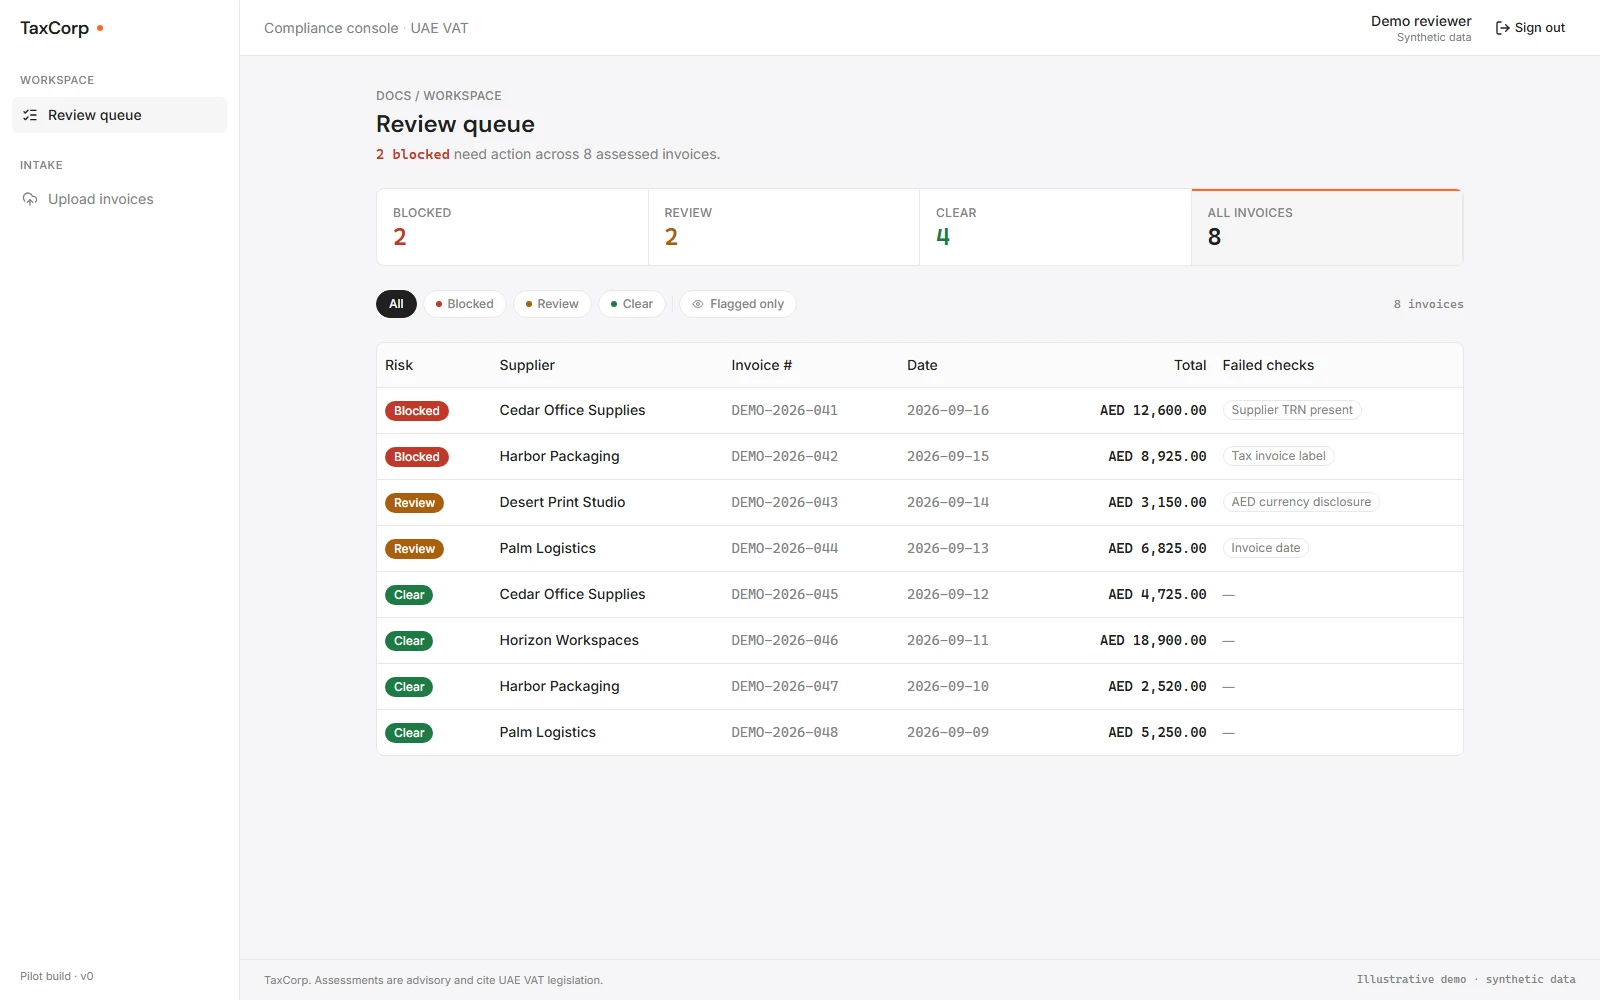Screen dimensions: 1600x1000
Task: Click the 8 invoices count label
Action: point(1428,304)
